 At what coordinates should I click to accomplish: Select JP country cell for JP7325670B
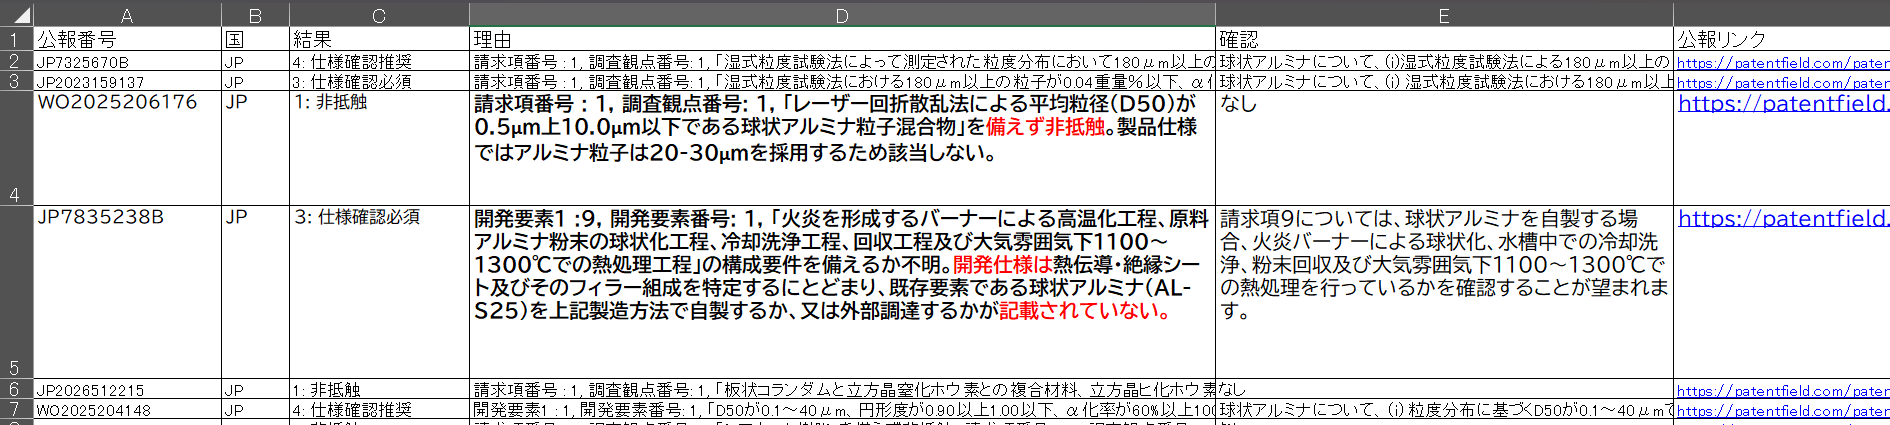[255, 61]
